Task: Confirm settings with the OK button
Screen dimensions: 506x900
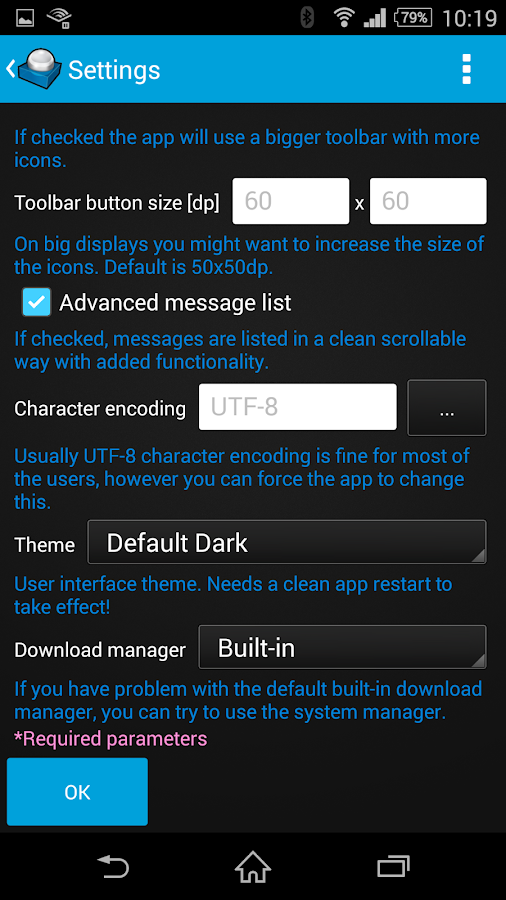Action: click(x=77, y=792)
